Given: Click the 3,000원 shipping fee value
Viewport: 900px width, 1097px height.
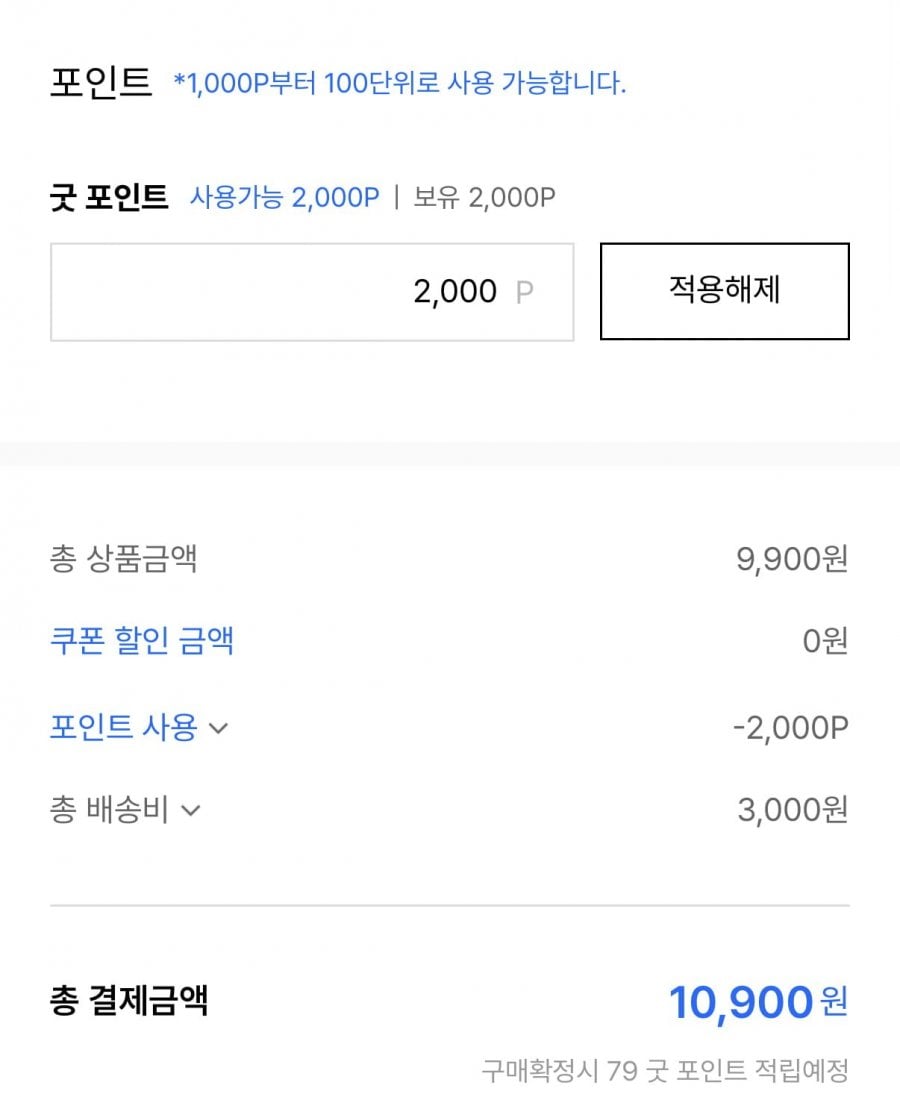Looking at the screenshot, I should (x=792, y=810).
